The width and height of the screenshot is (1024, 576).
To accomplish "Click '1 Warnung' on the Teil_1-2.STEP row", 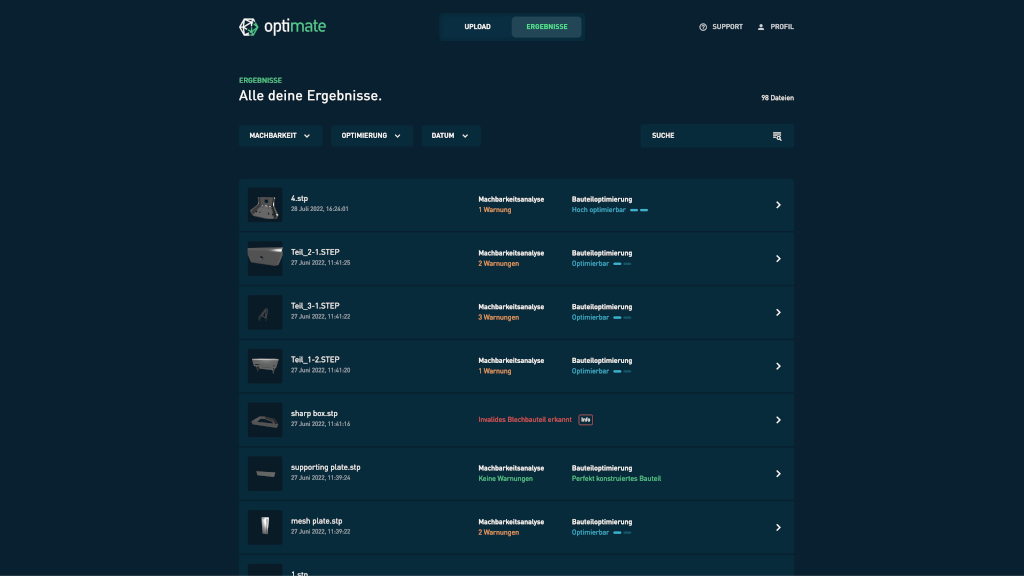I will click(494, 371).
